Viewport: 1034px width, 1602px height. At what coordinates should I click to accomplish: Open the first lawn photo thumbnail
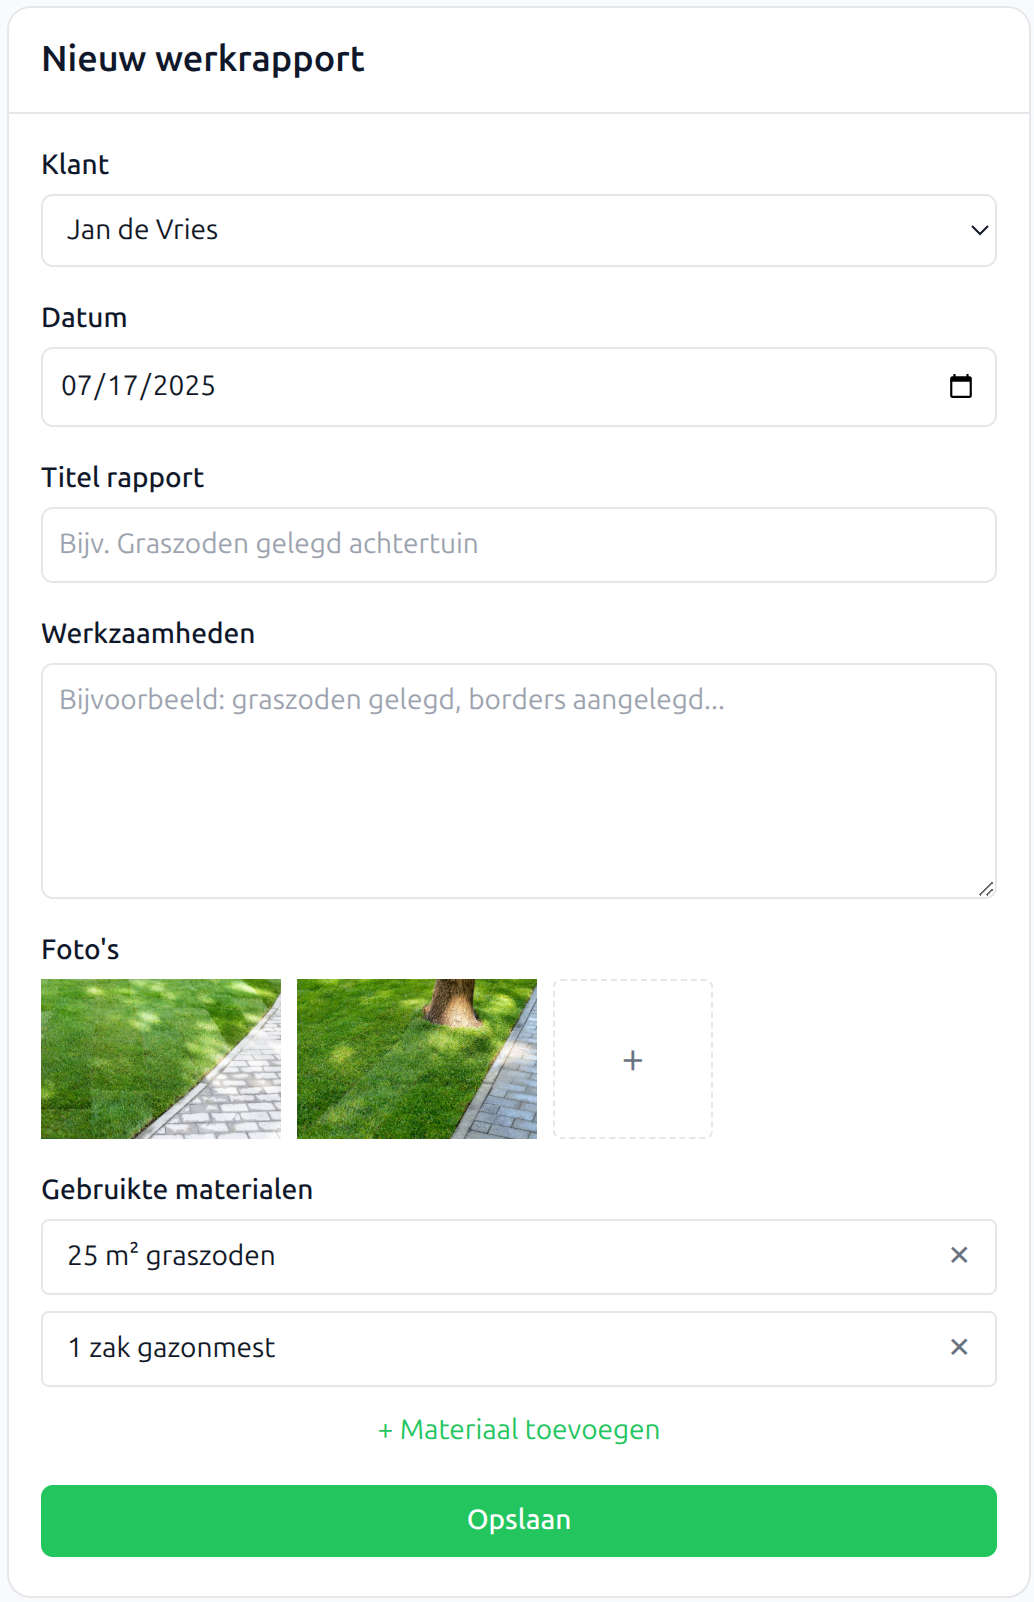click(x=161, y=1059)
